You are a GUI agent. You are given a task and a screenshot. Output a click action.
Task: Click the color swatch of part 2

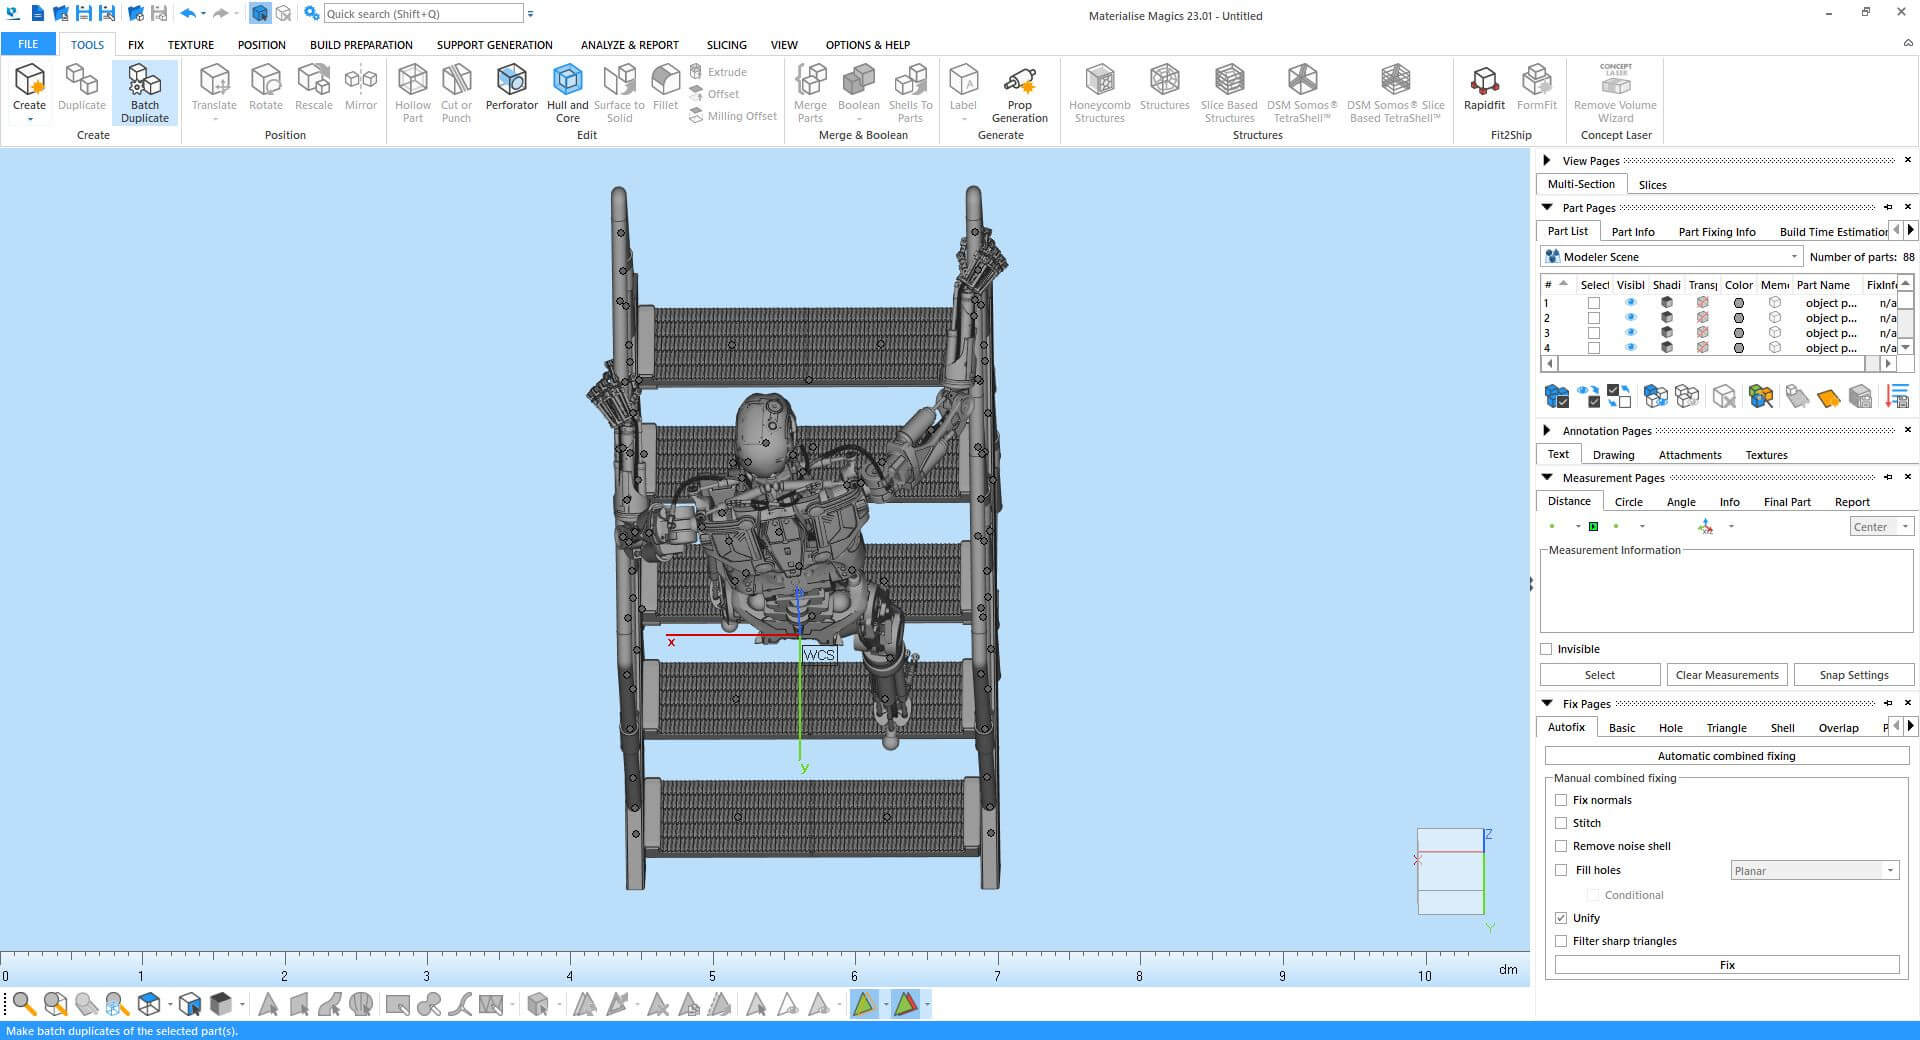pos(1739,318)
